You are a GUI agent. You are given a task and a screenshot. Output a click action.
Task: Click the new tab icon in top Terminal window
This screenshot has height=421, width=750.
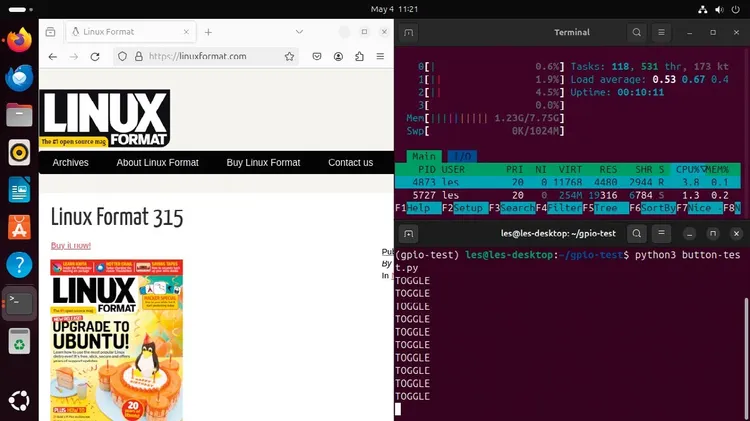(x=408, y=33)
